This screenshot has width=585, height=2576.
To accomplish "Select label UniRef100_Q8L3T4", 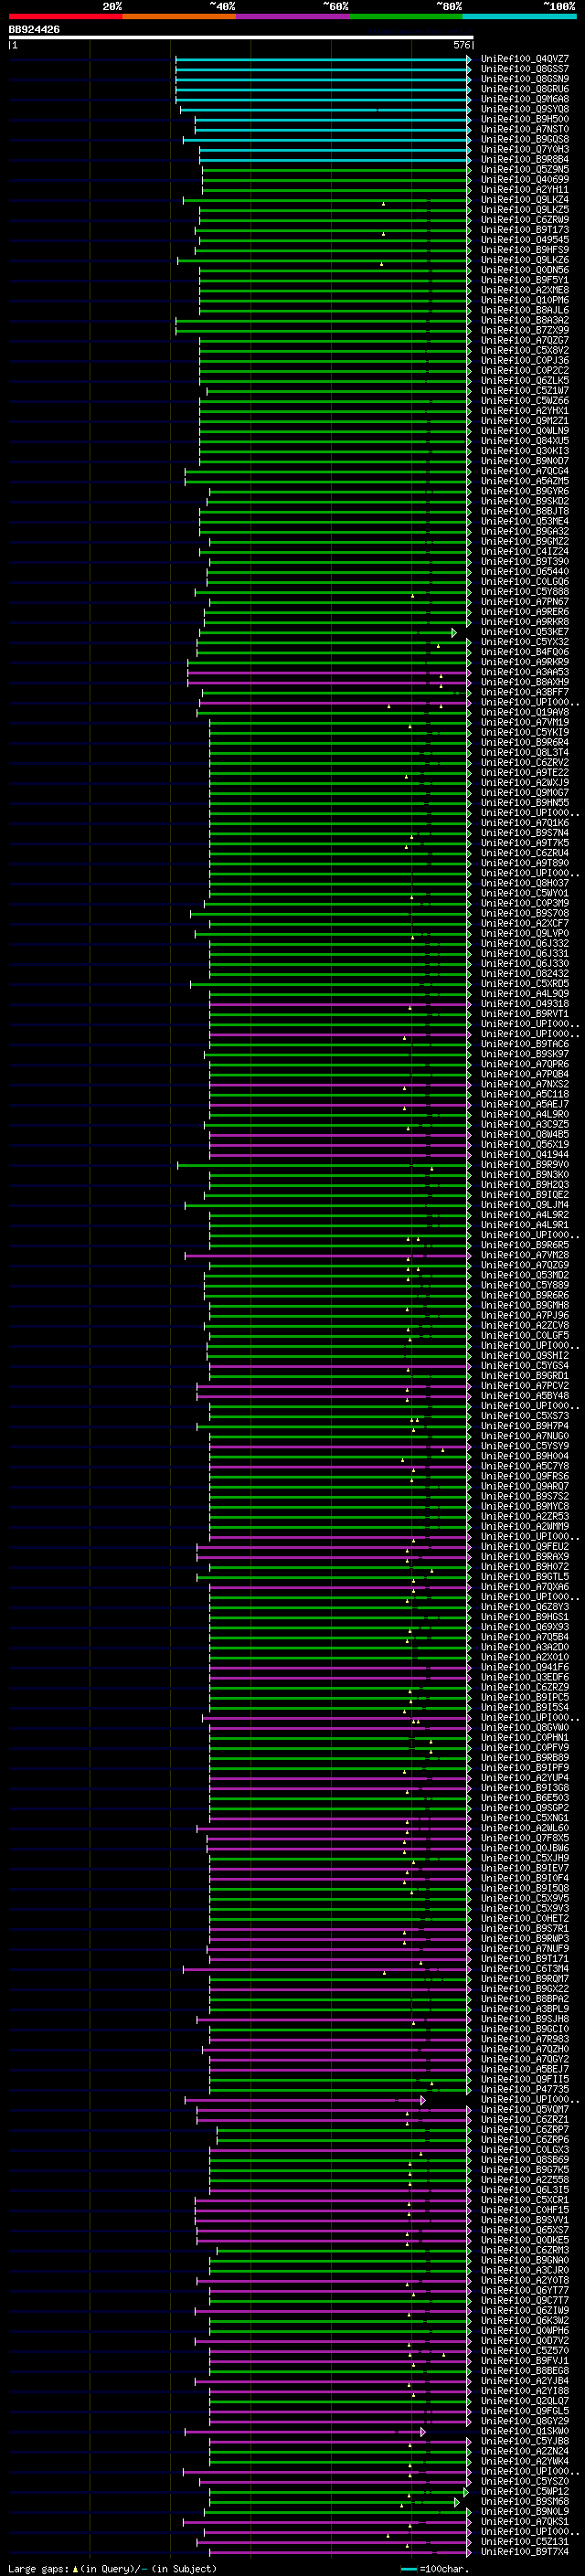I will click(x=525, y=753).
